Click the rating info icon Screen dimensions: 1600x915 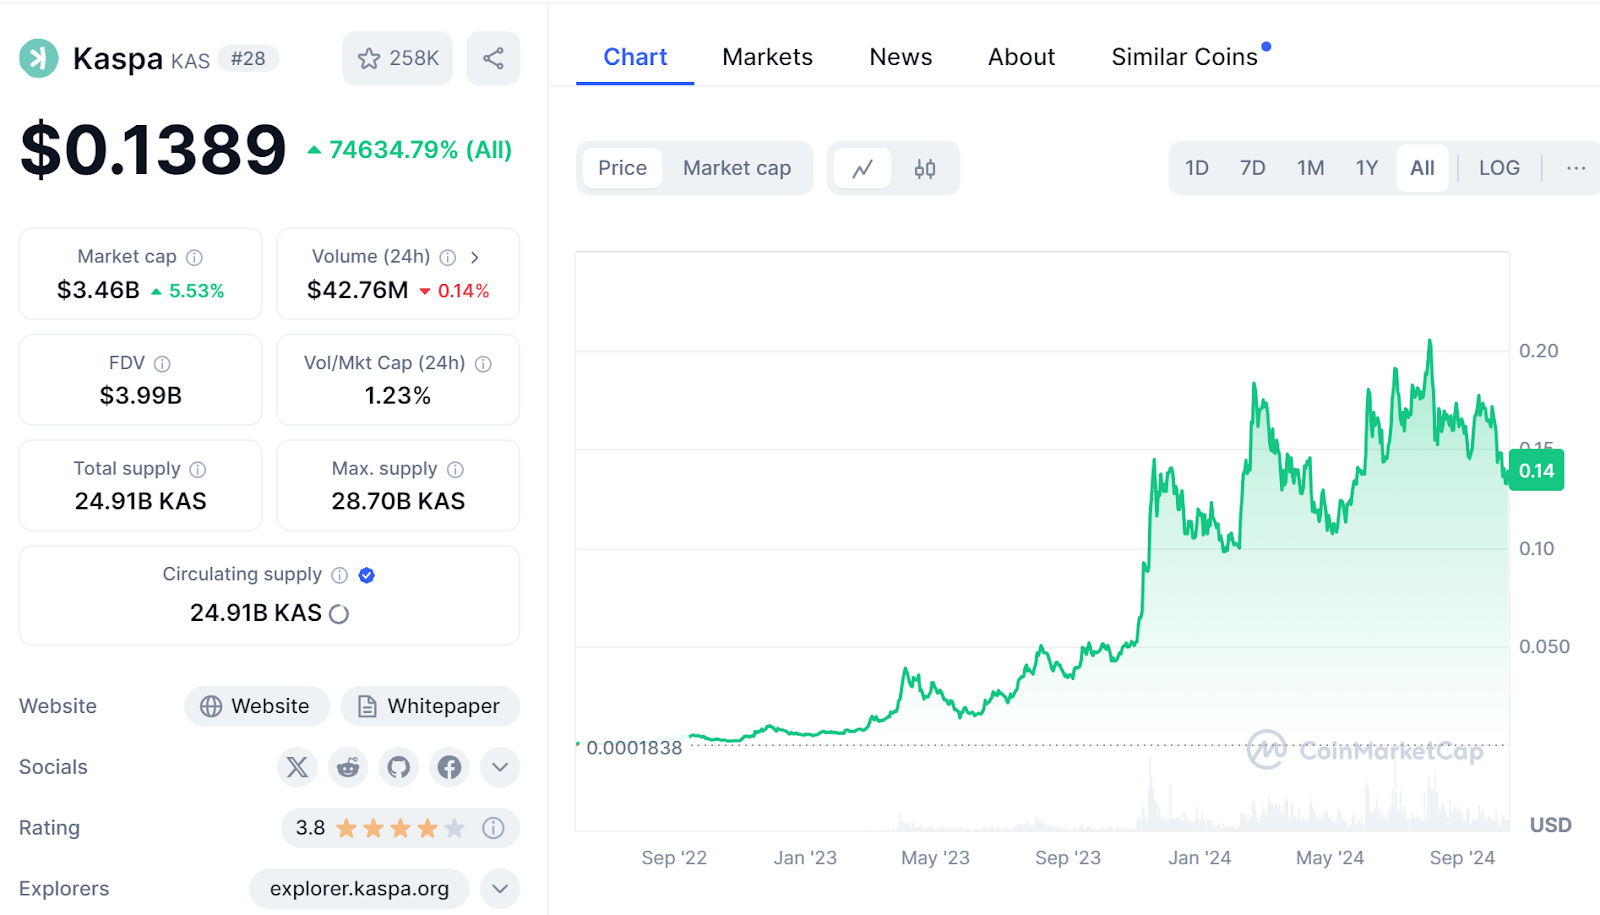coord(493,828)
